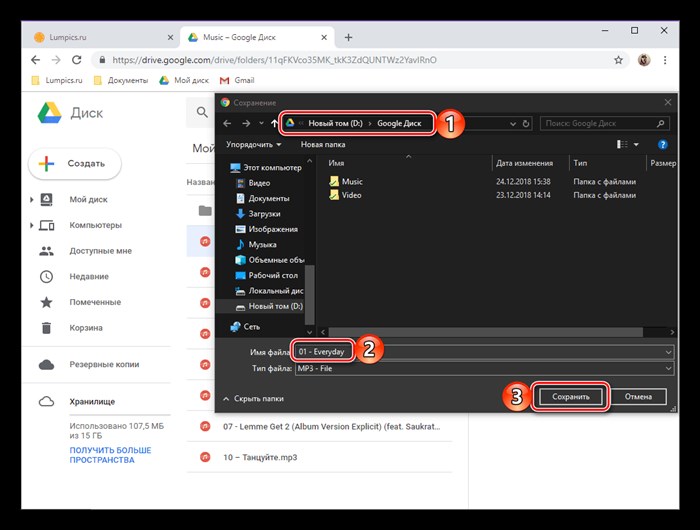The width and height of the screenshot is (700, 530).
Task: Open Chrome three-dot menu
Action: (x=665, y=60)
